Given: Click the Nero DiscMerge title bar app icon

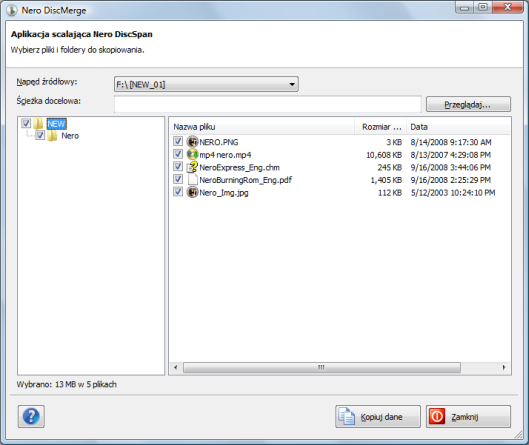Looking at the screenshot, I should (12, 10).
